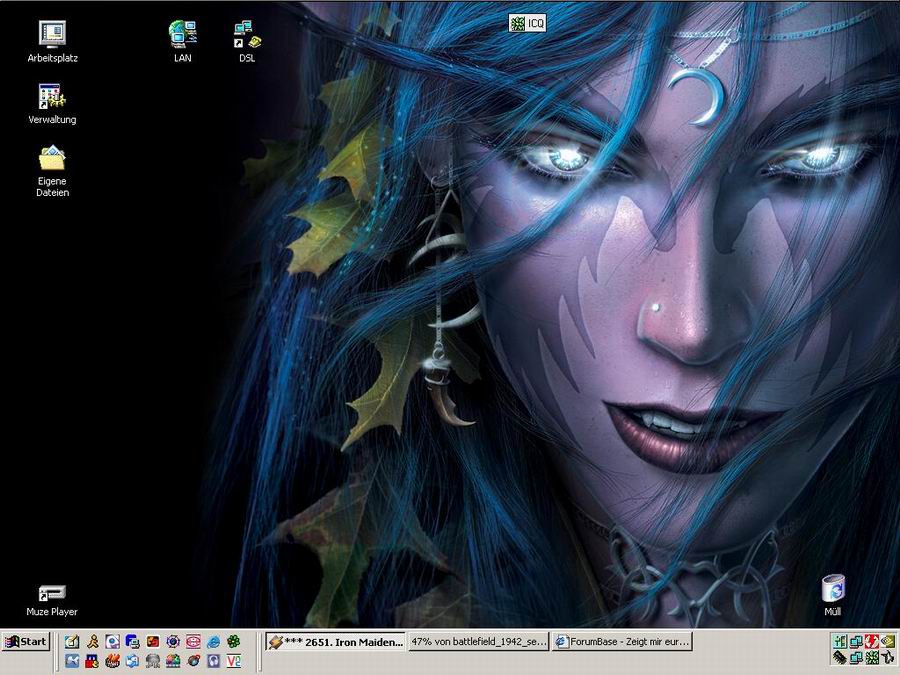The width and height of the screenshot is (900, 675).
Task: Launch the blue folder quick launch icon
Action: pyautogui.click(x=133, y=661)
